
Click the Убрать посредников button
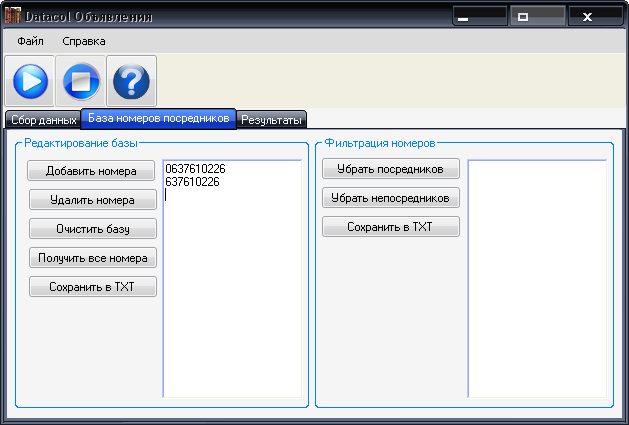391,169
